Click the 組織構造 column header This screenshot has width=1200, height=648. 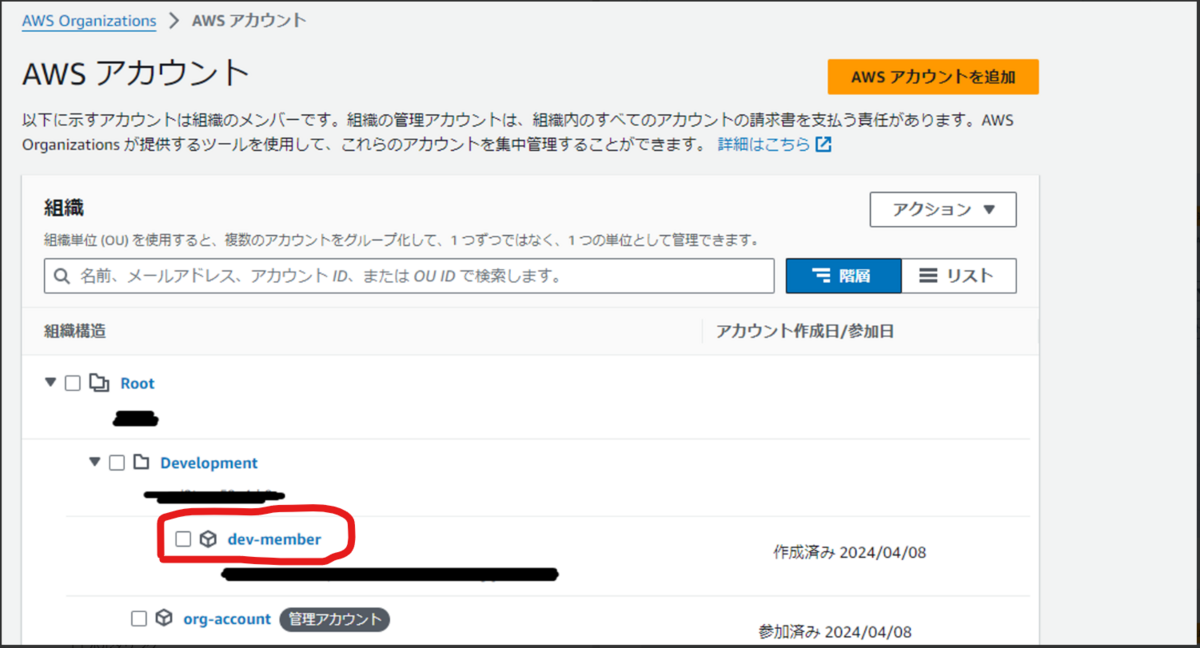[x=75, y=331]
